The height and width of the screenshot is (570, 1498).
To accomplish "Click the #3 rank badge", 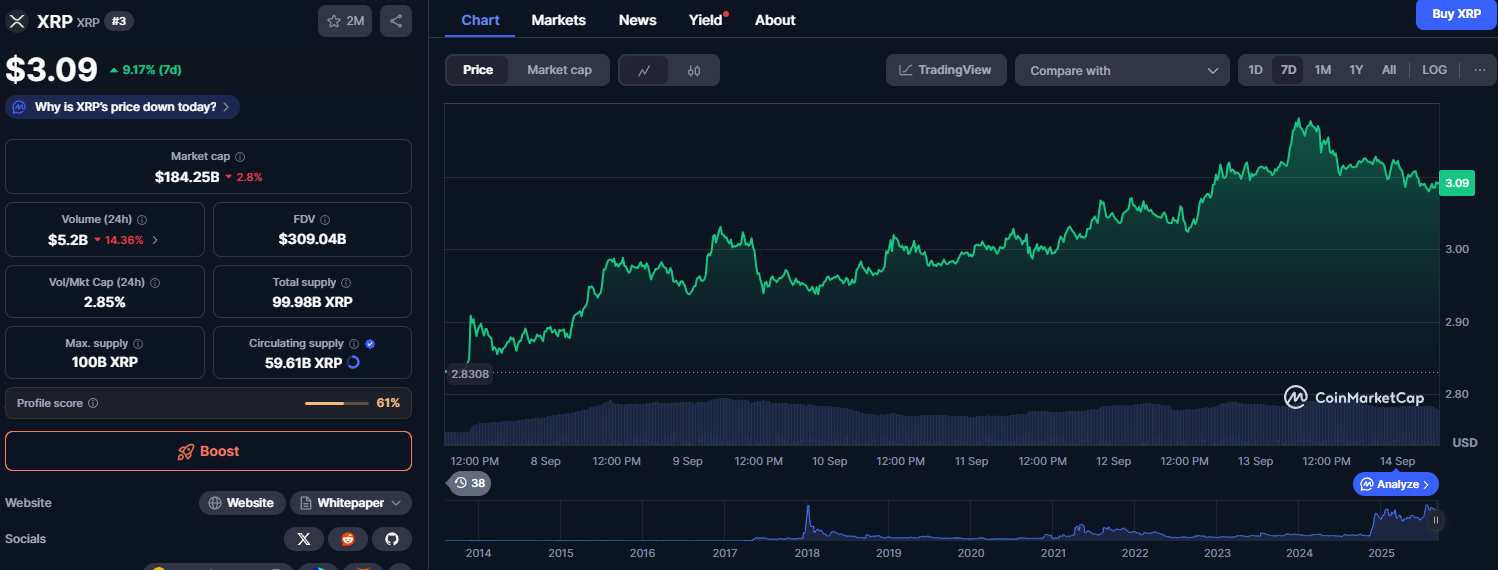I will (x=120, y=21).
